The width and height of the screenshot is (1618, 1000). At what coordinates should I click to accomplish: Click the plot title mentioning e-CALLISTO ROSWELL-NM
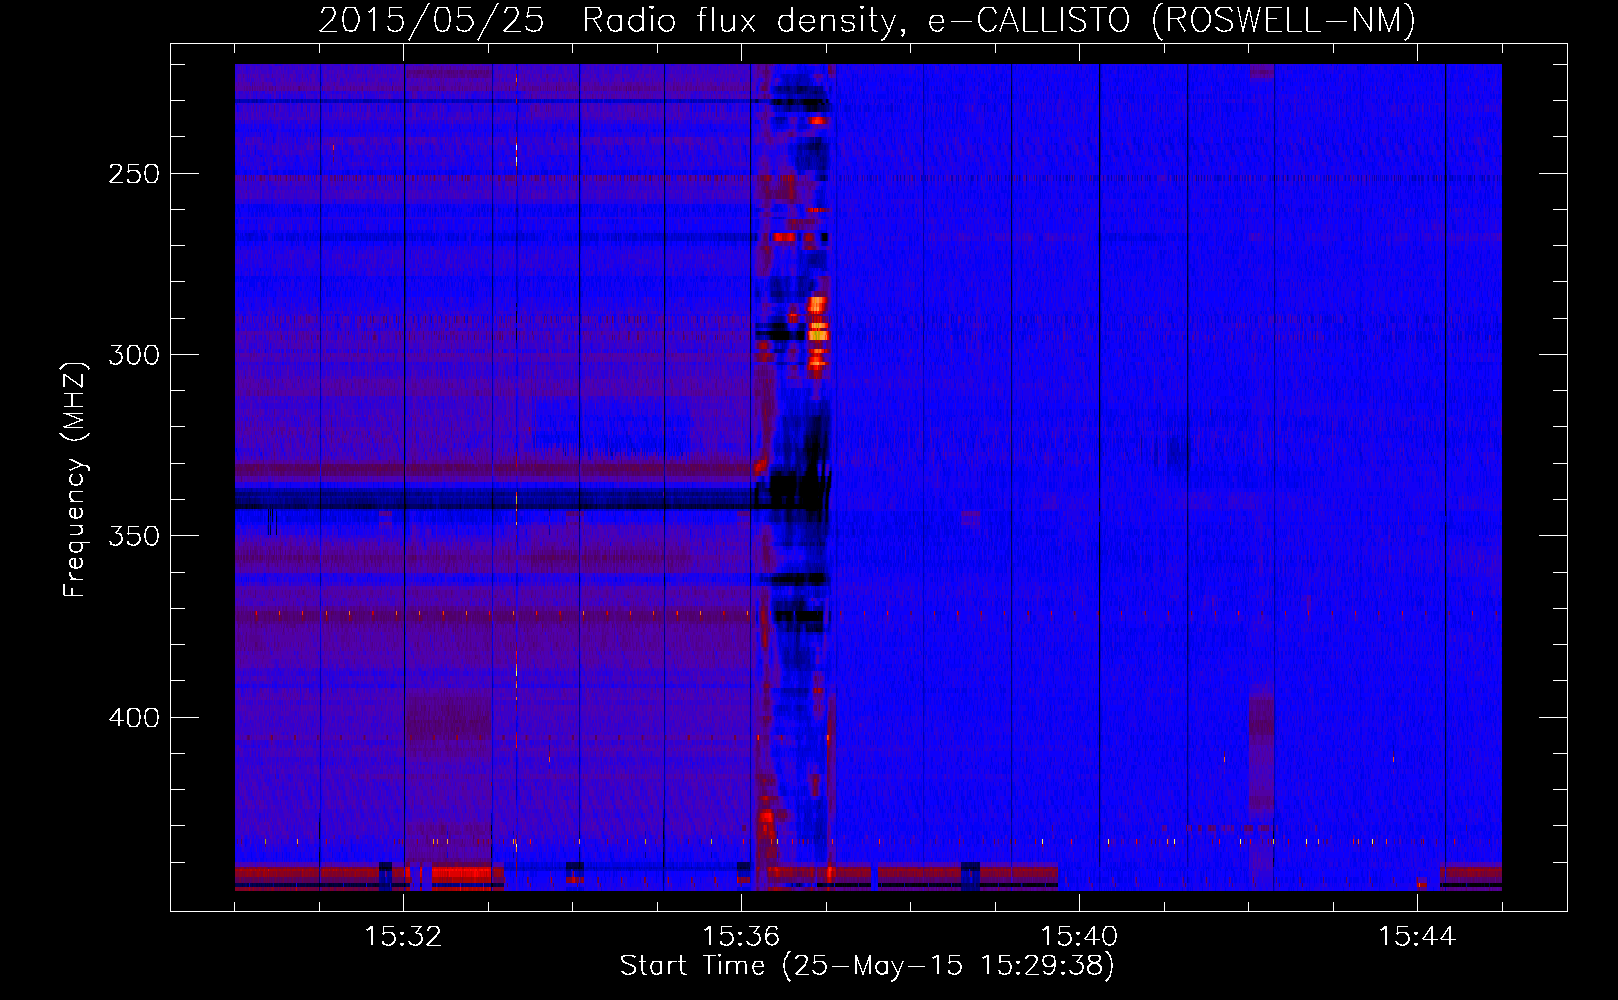click(867, 20)
